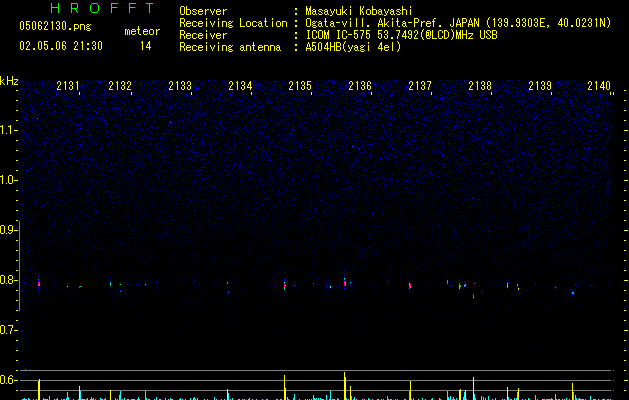Click the A504HB(yagi 4el) antenna text

tap(353, 47)
